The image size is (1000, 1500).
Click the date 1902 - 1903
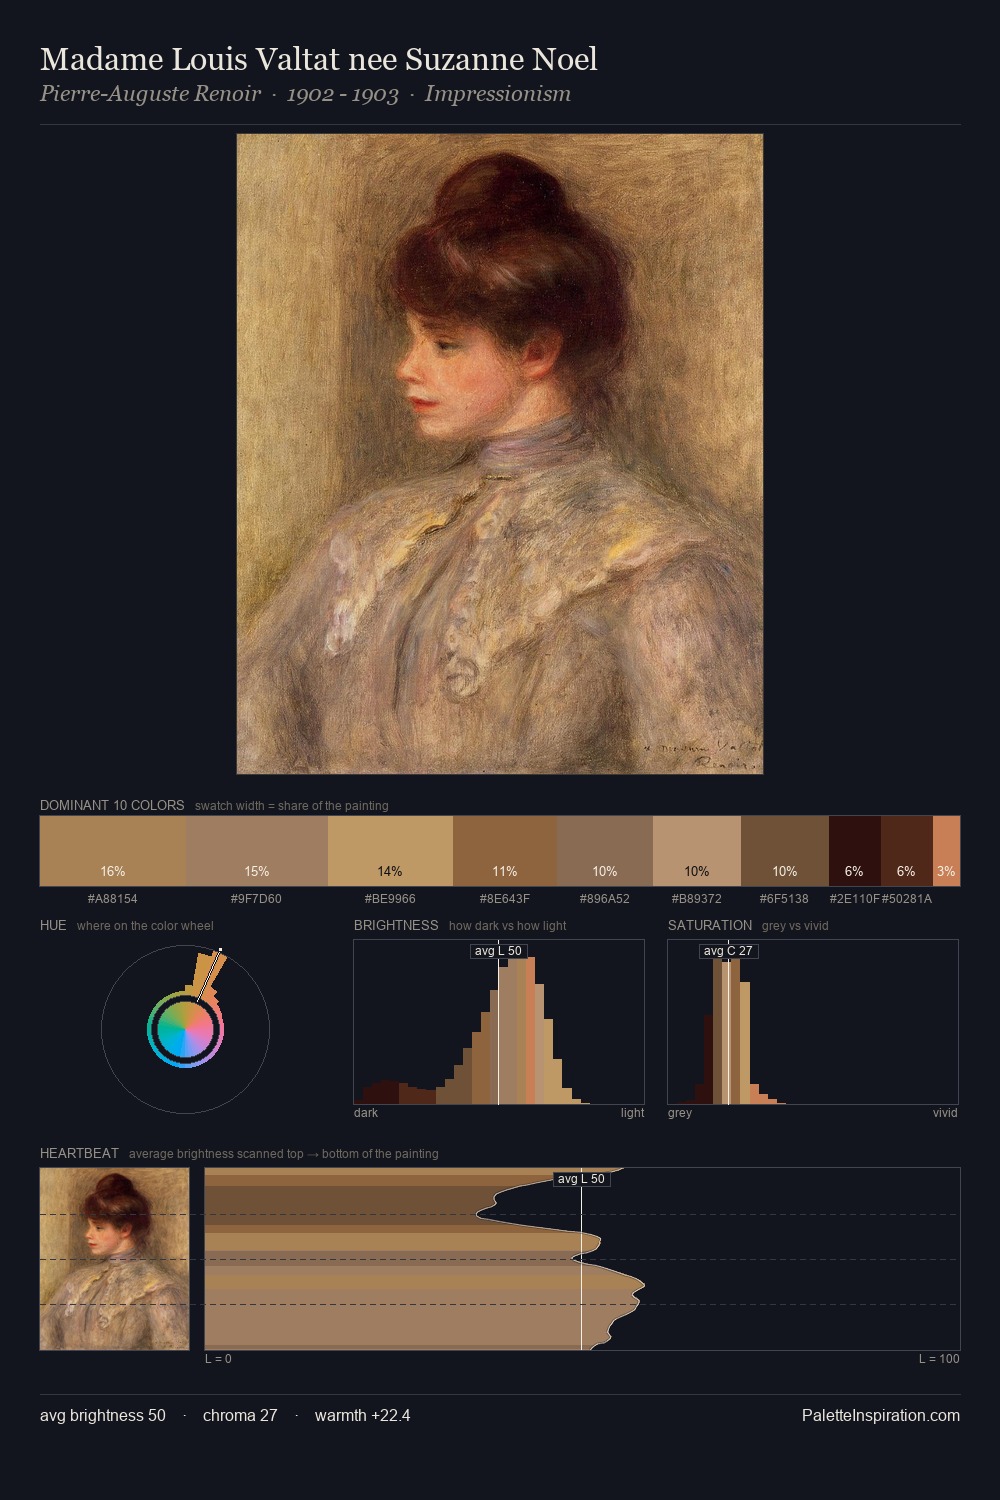[x=343, y=94]
